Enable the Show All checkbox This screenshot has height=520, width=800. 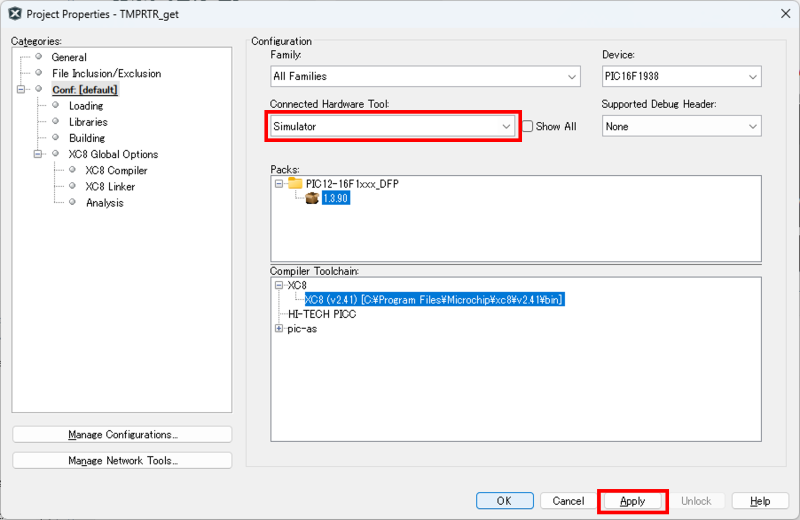coord(528,127)
